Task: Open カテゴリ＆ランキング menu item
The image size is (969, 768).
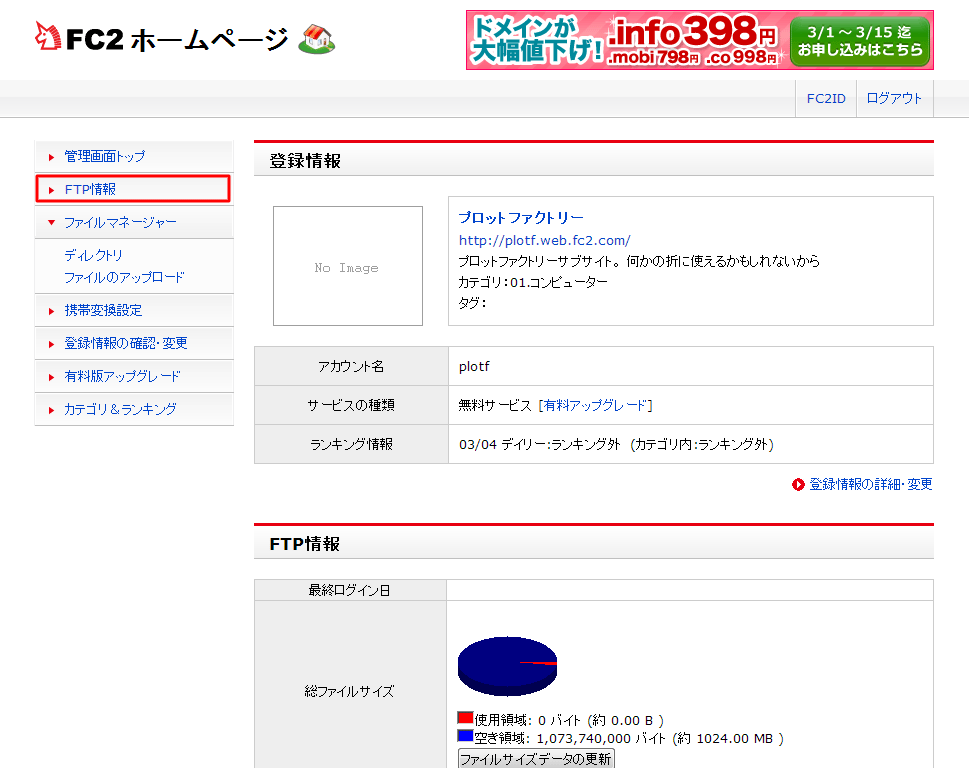Action: (121, 409)
